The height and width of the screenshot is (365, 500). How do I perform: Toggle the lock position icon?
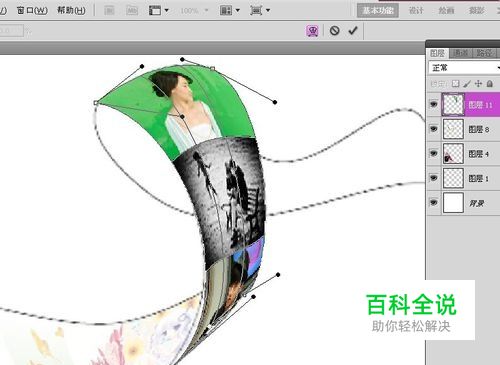[478, 84]
